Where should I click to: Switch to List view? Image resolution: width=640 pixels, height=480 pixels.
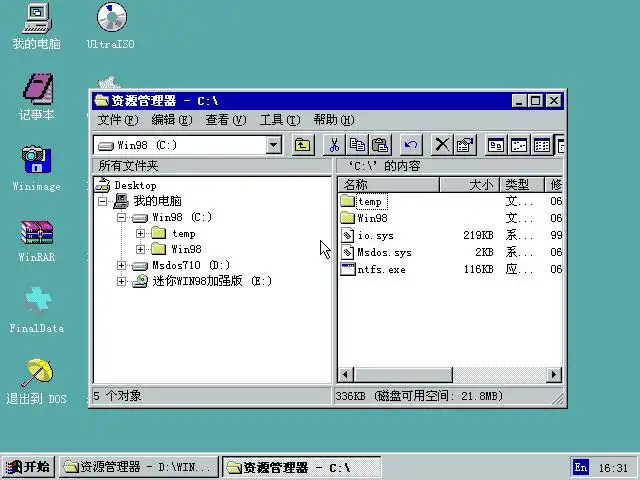(542, 145)
